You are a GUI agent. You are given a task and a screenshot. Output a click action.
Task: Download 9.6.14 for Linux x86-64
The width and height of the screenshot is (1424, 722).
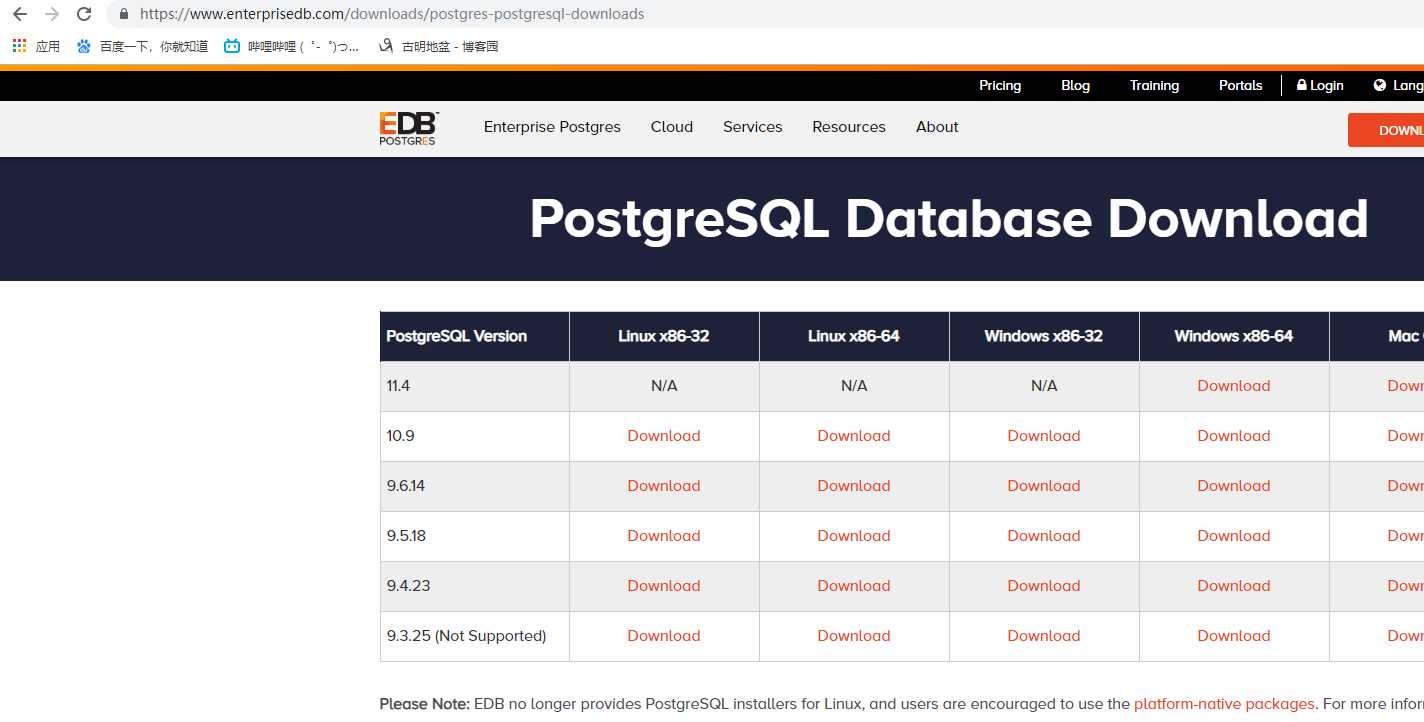coord(854,486)
